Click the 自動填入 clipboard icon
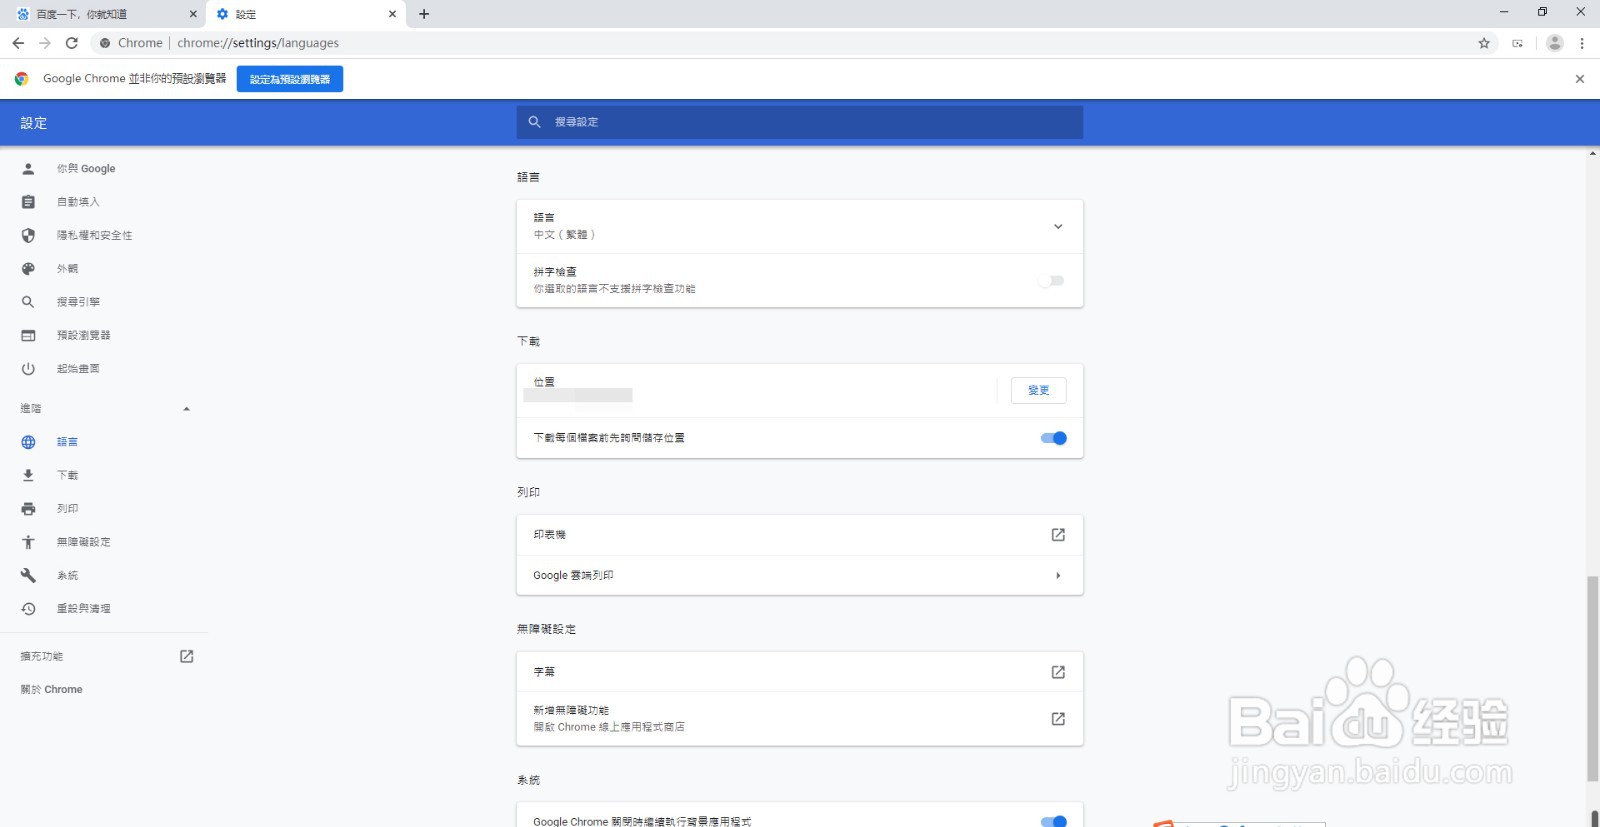Viewport: 1600px width, 827px height. [28, 202]
